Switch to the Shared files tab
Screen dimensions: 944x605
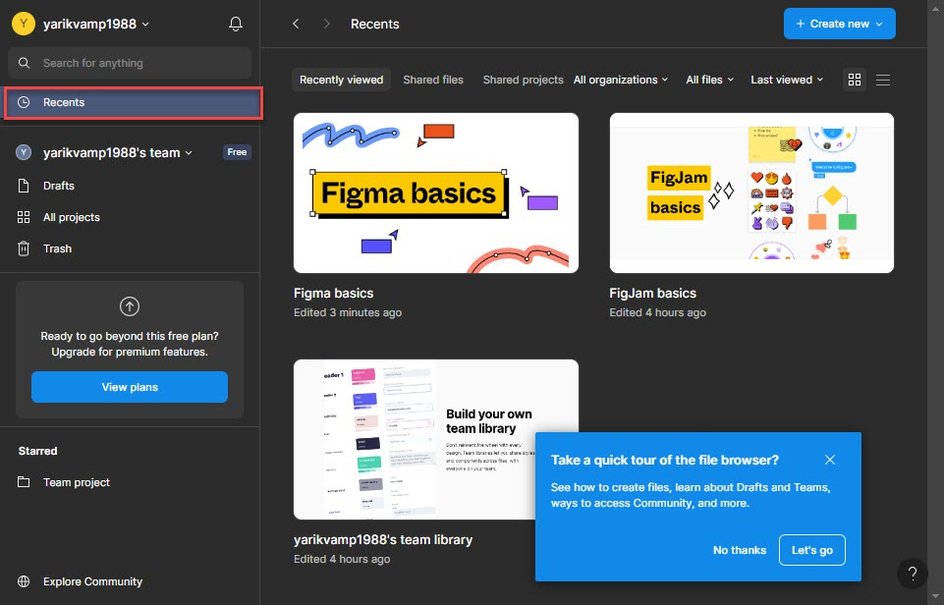433,80
